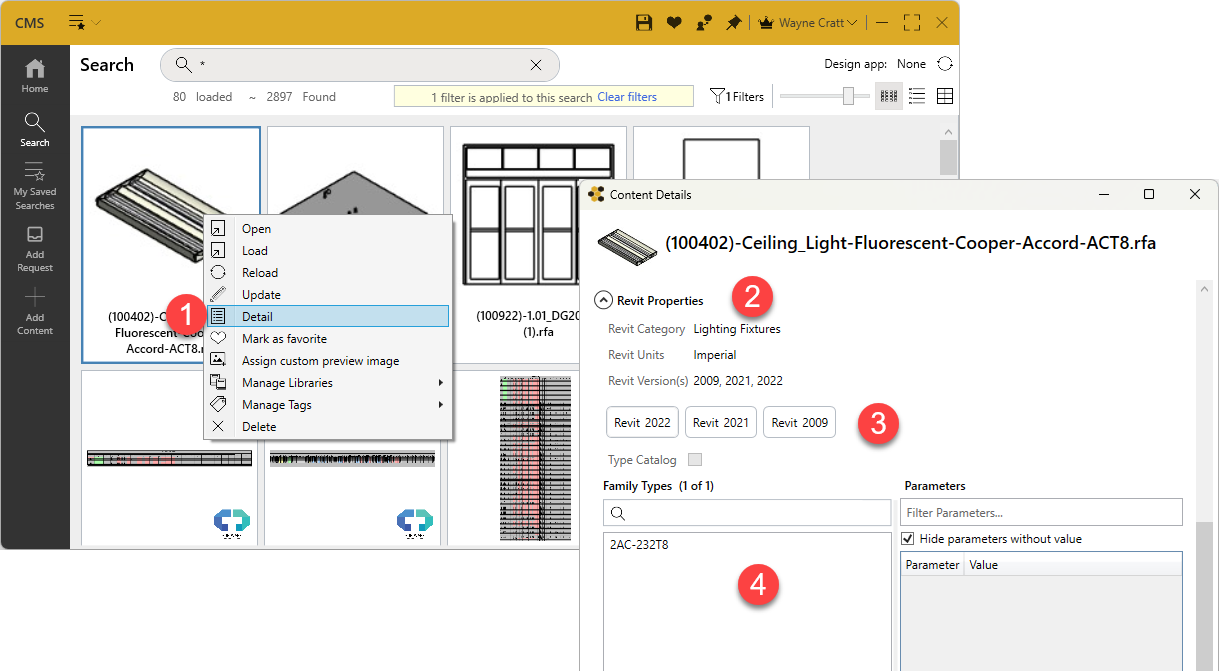This screenshot has height=671, width=1219.
Task: Uncheck Hide parameters without value
Action: coord(908,539)
